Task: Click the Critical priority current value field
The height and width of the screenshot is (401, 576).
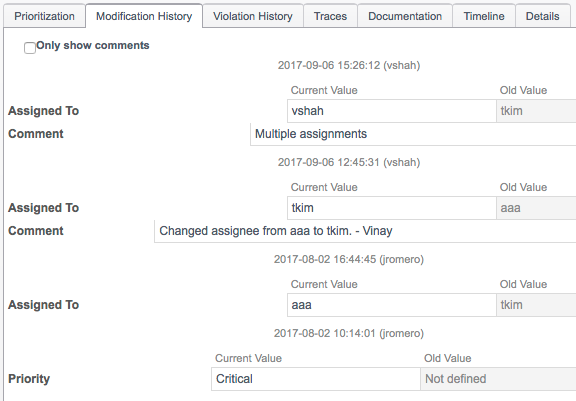Action: tap(316, 379)
